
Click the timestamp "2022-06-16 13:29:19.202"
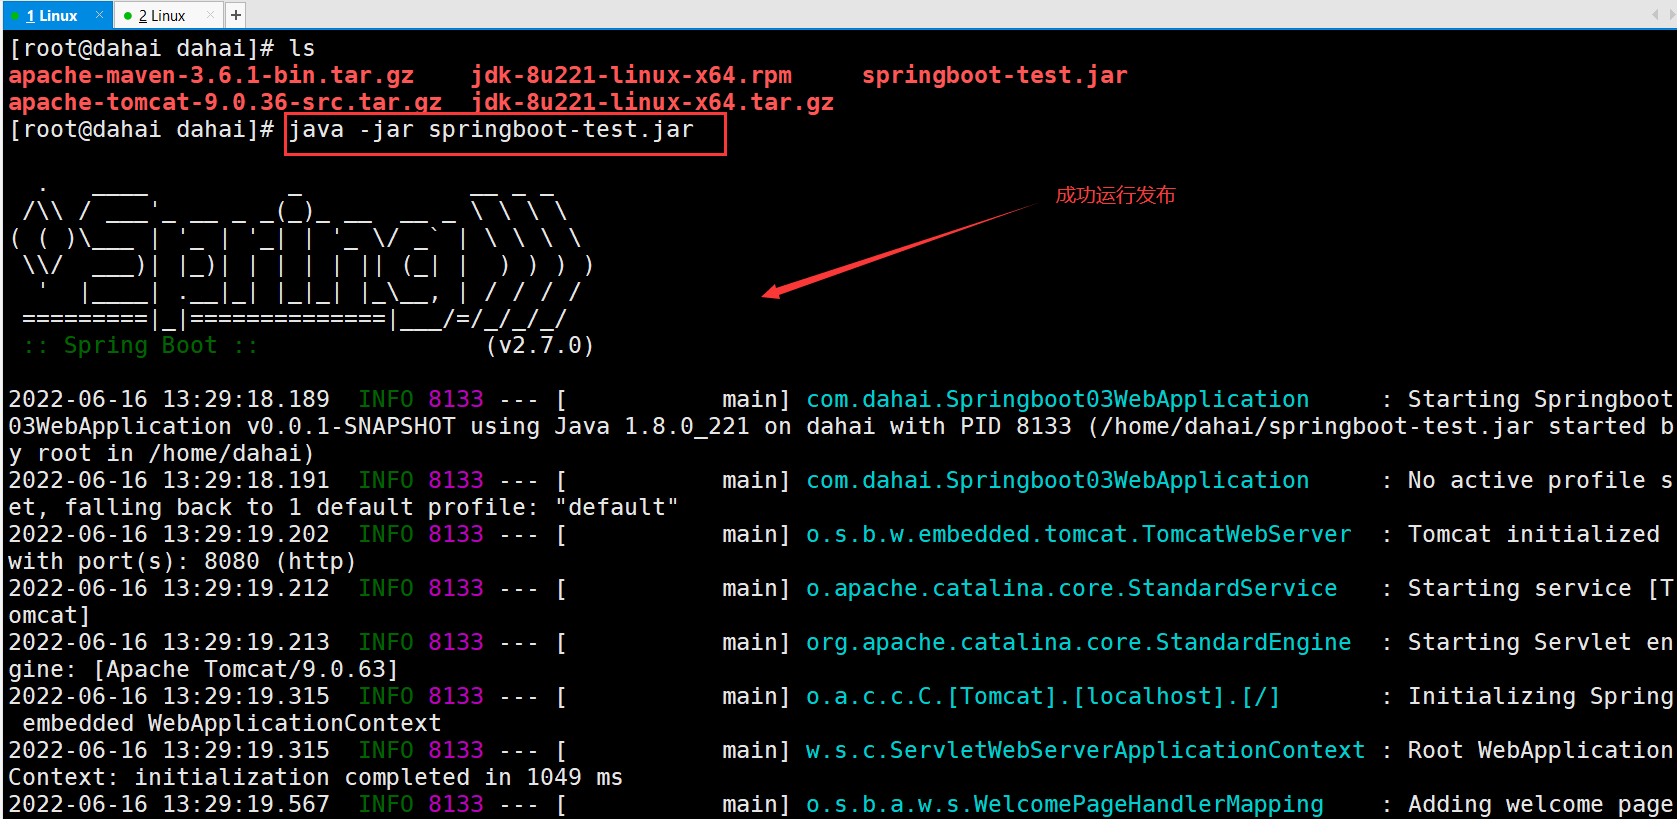[x=169, y=535]
